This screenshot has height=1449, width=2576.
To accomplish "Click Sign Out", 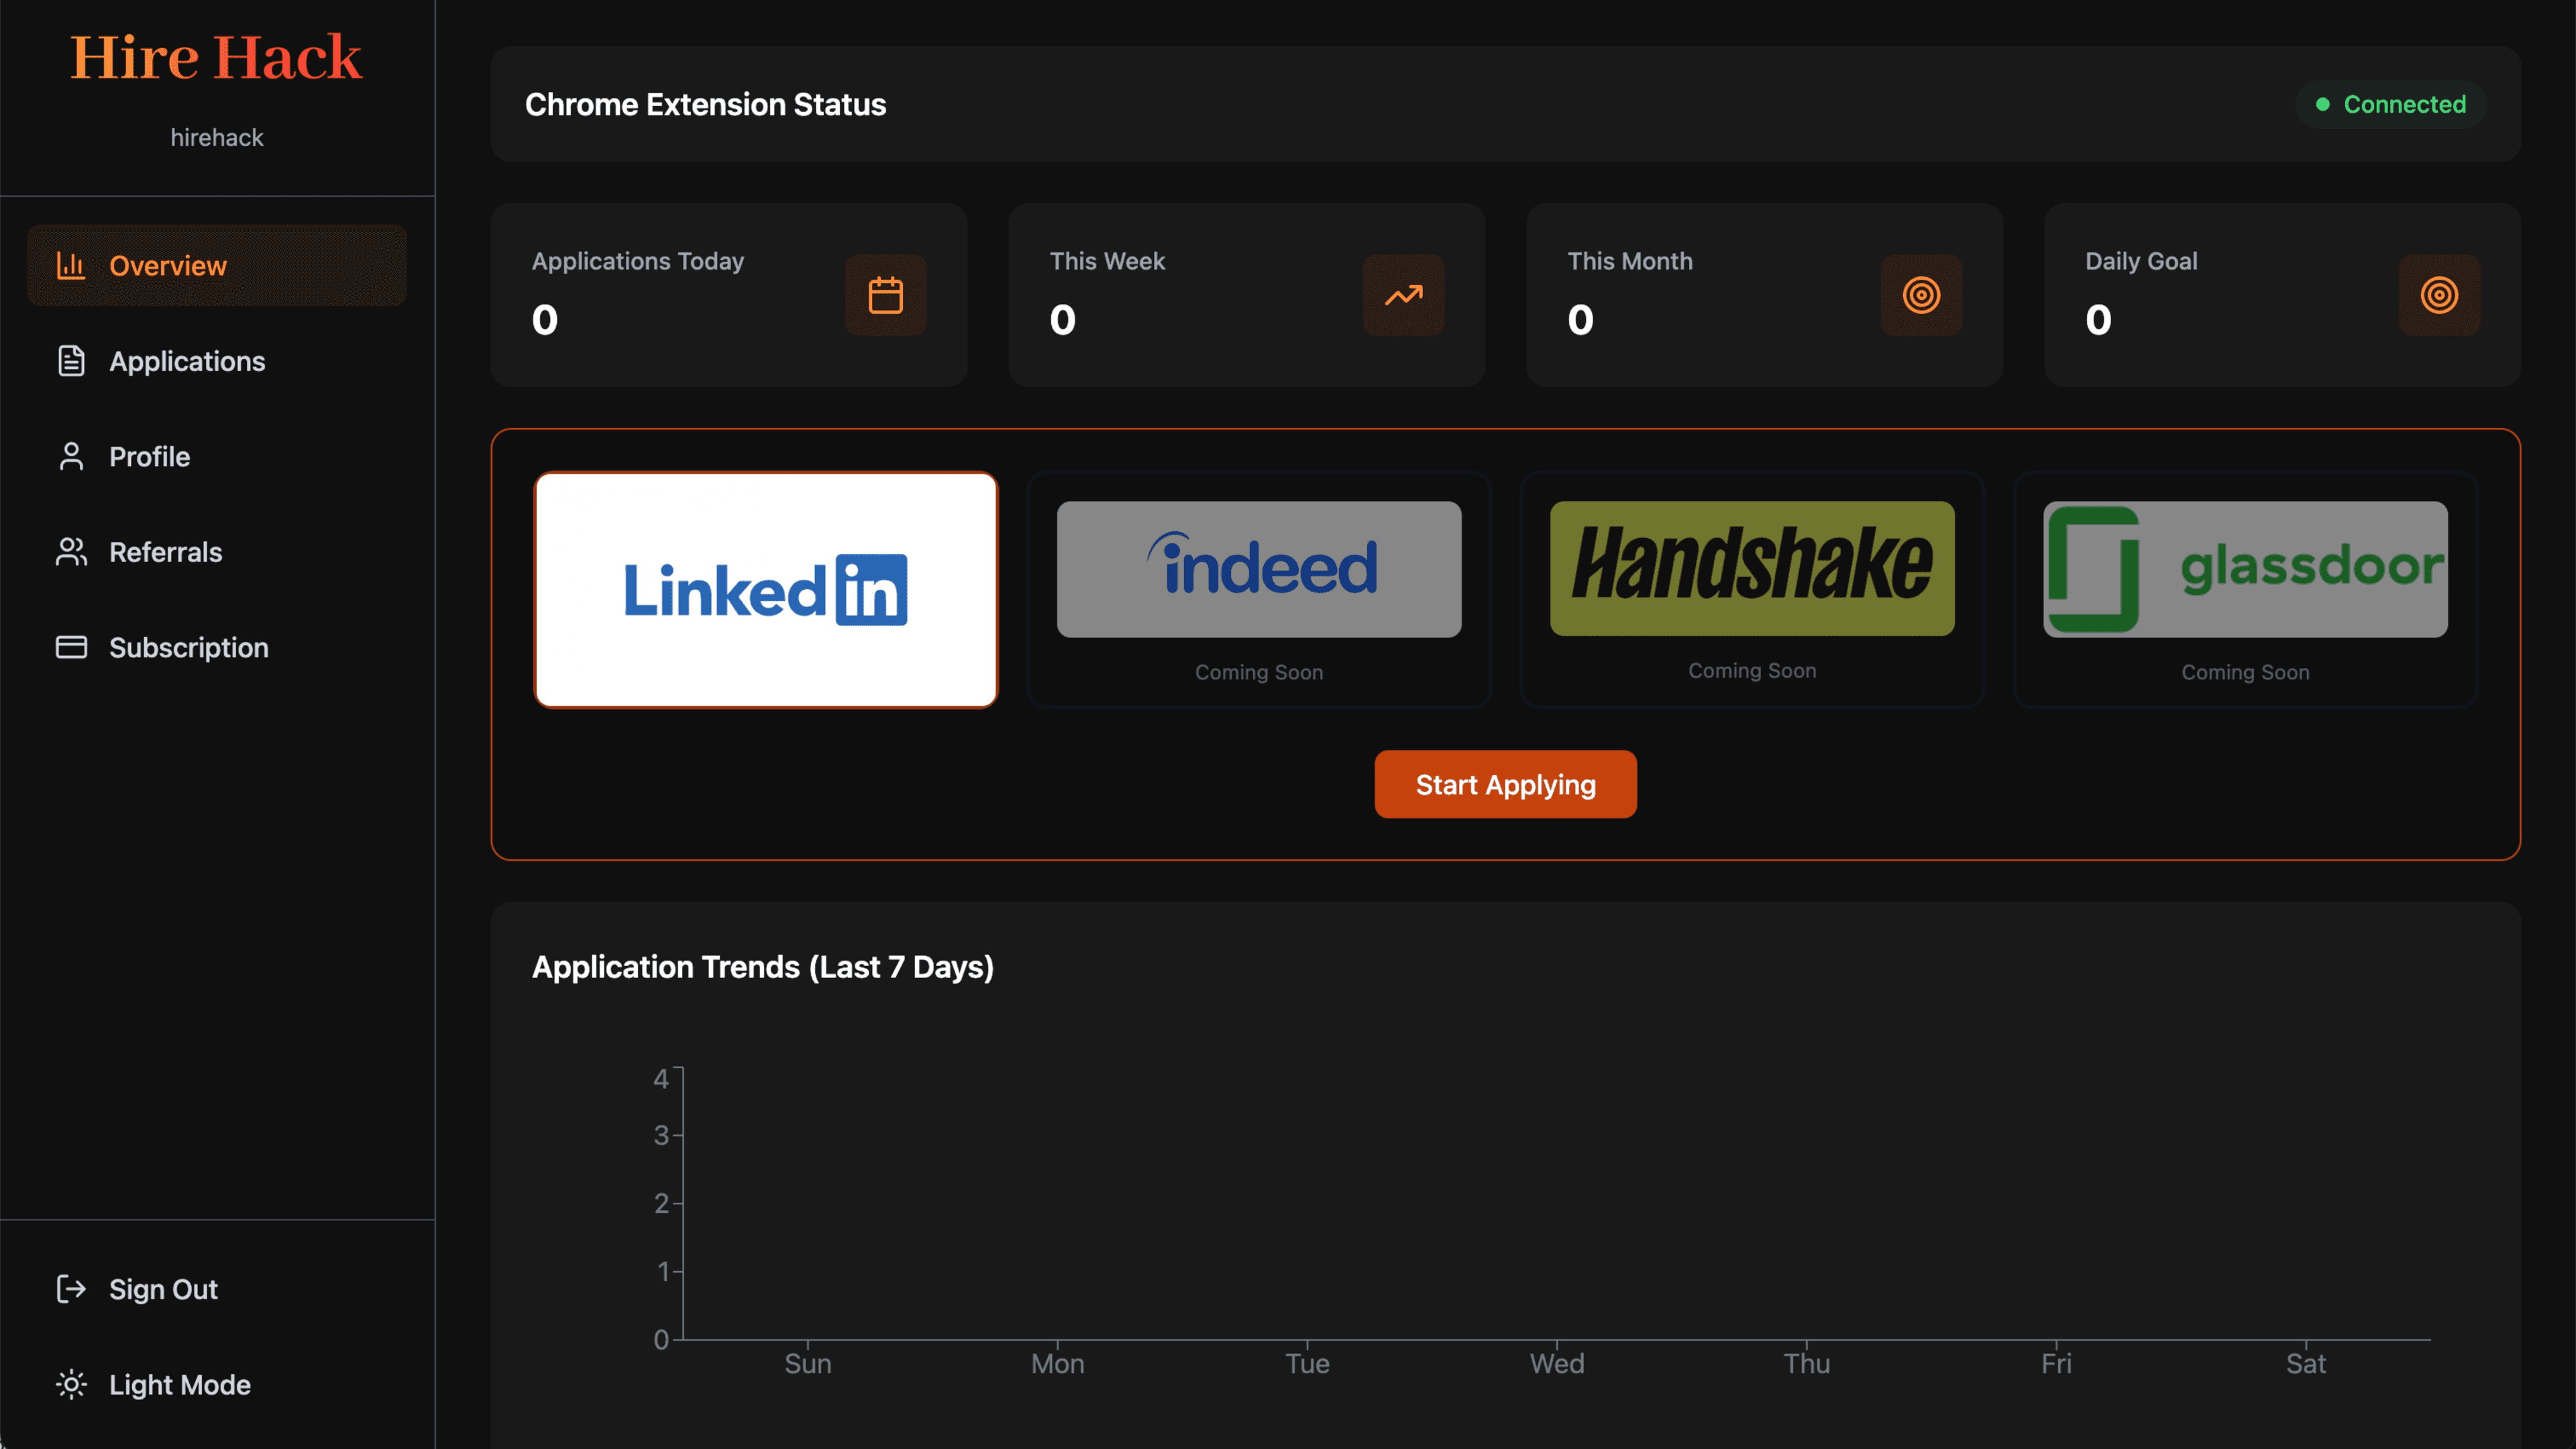I will 163,1289.
